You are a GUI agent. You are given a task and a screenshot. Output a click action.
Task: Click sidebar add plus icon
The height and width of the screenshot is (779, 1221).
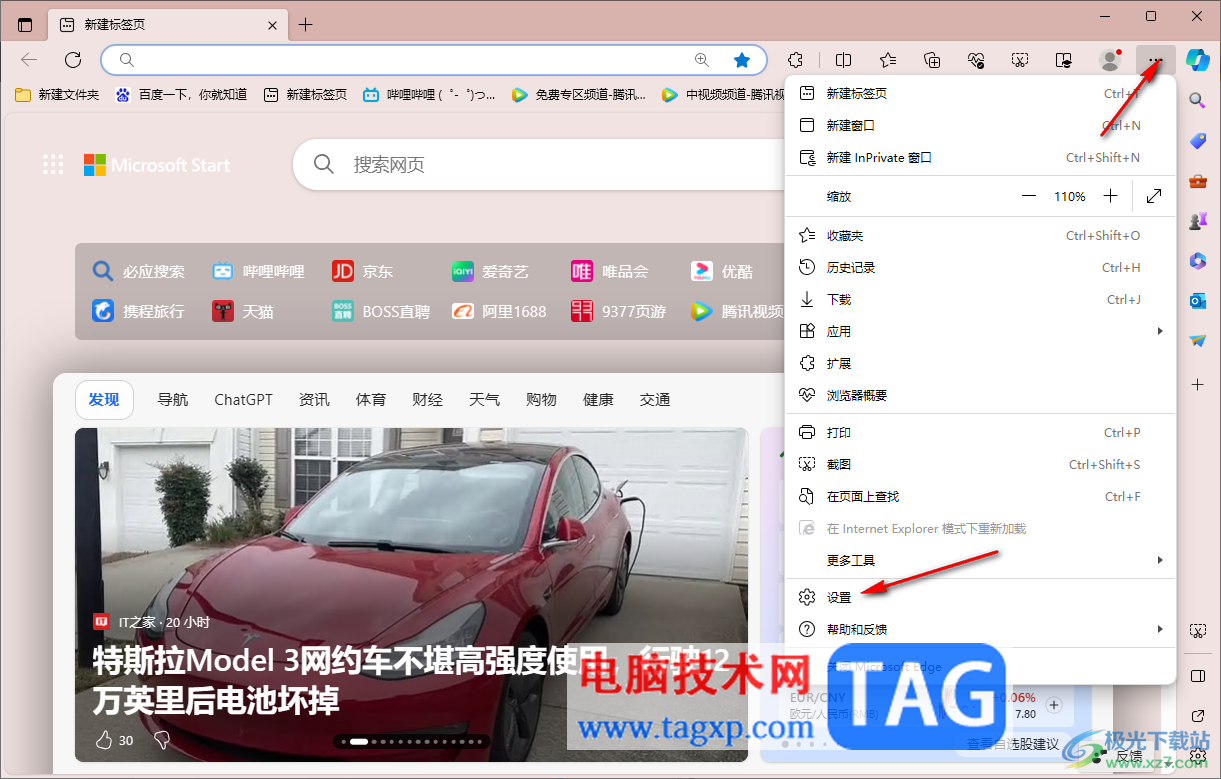click(1197, 384)
